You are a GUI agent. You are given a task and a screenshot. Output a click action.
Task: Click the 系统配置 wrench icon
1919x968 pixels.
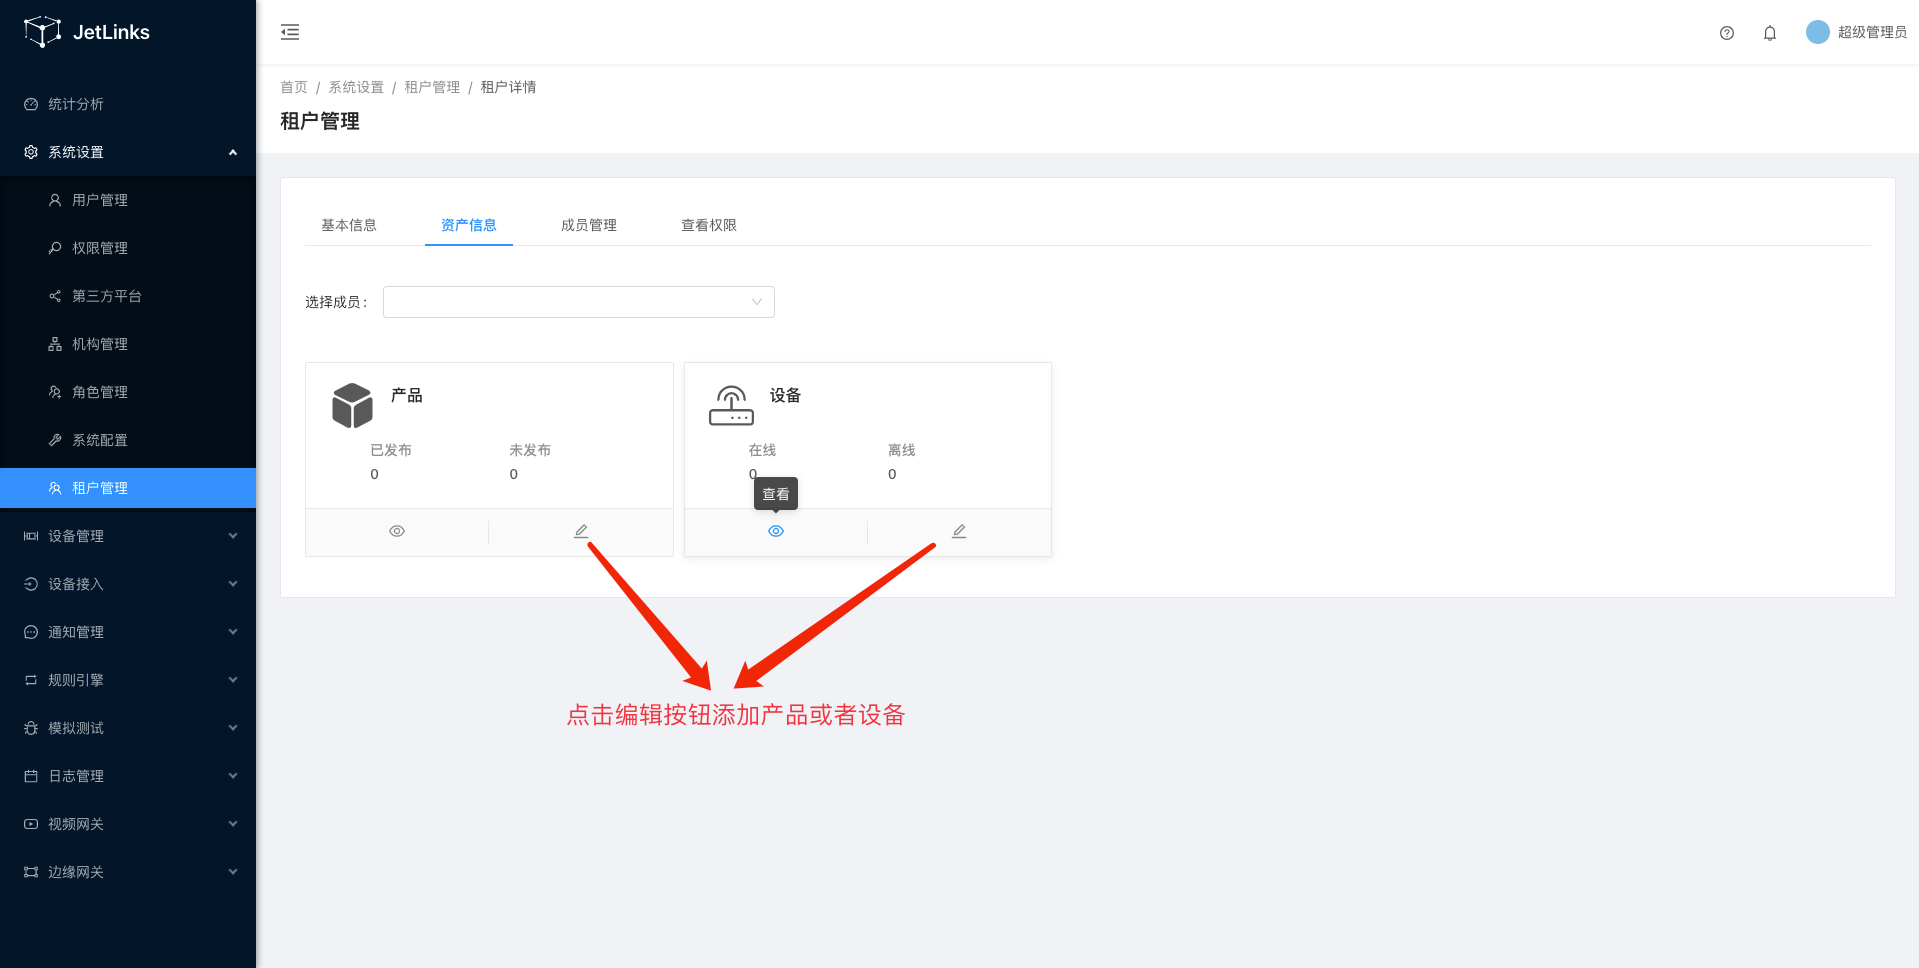tap(55, 440)
